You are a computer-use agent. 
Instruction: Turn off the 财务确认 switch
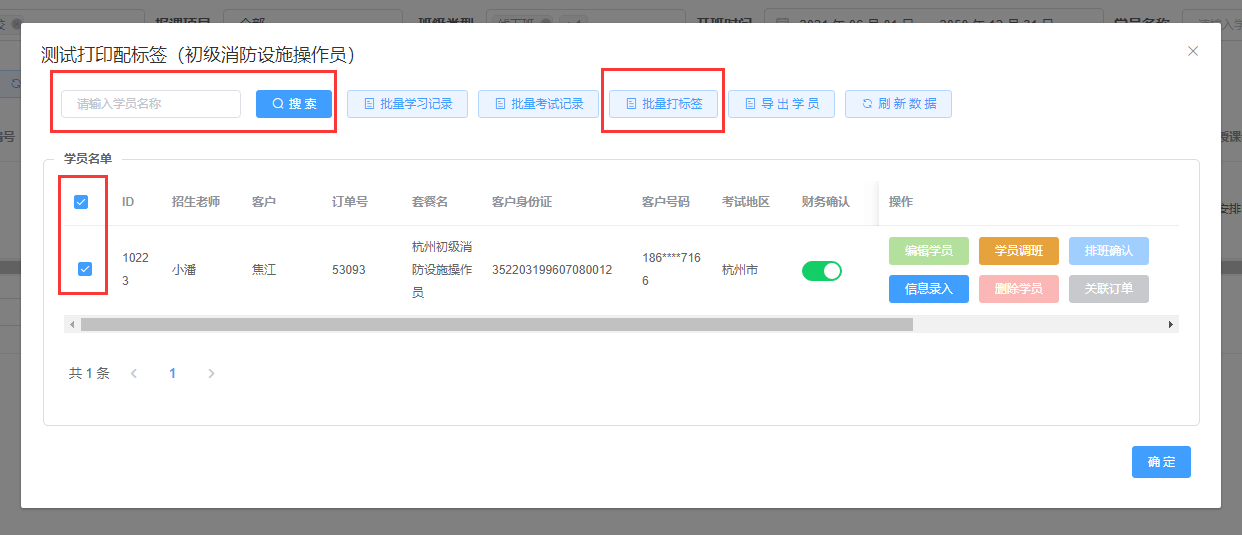coord(822,270)
